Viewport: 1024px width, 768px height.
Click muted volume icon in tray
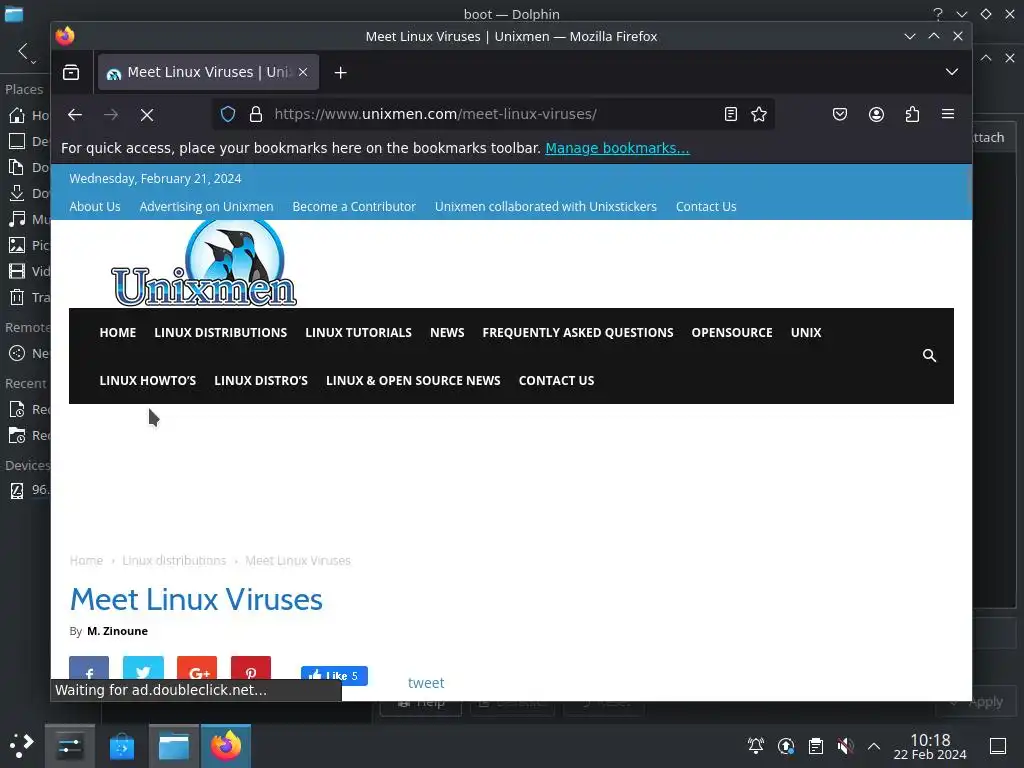(x=845, y=746)
